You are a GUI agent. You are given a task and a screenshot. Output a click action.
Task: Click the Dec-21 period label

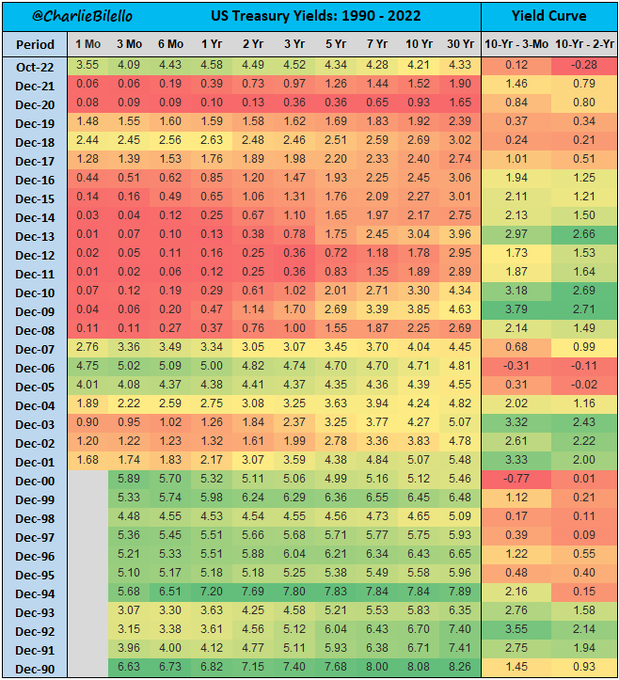[x=35, y=84]
